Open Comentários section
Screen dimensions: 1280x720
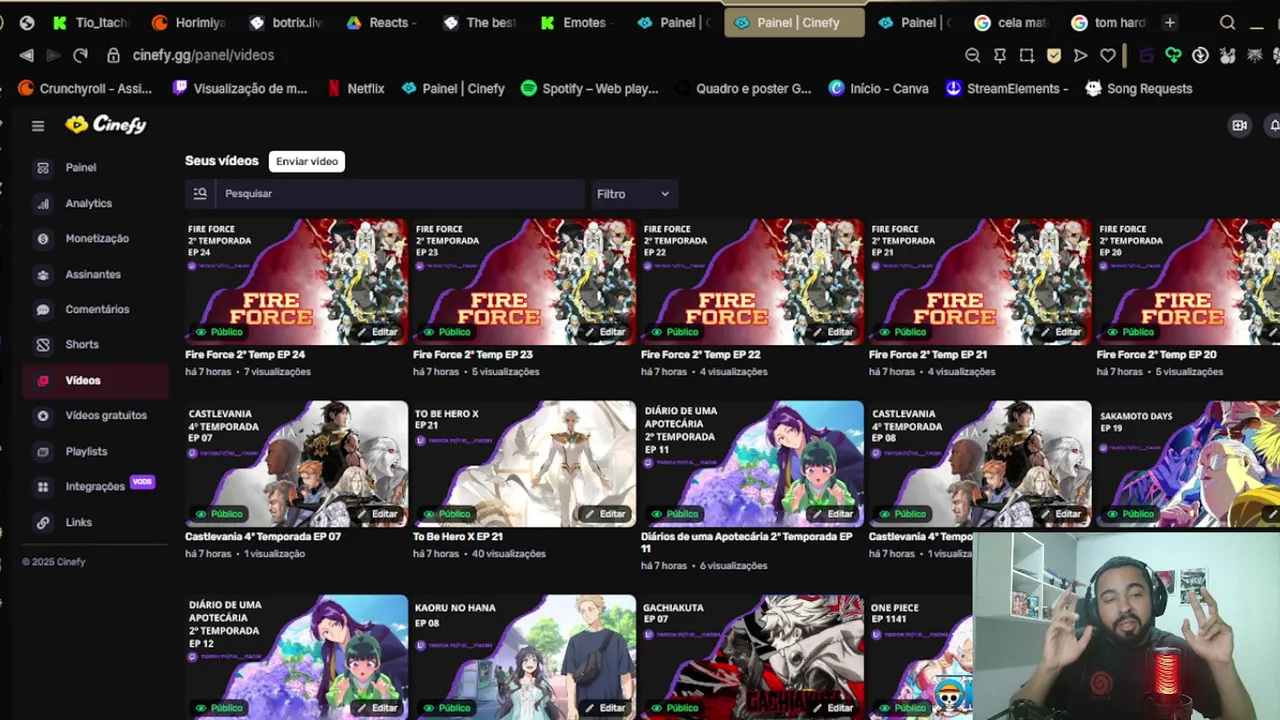[97, 309]
